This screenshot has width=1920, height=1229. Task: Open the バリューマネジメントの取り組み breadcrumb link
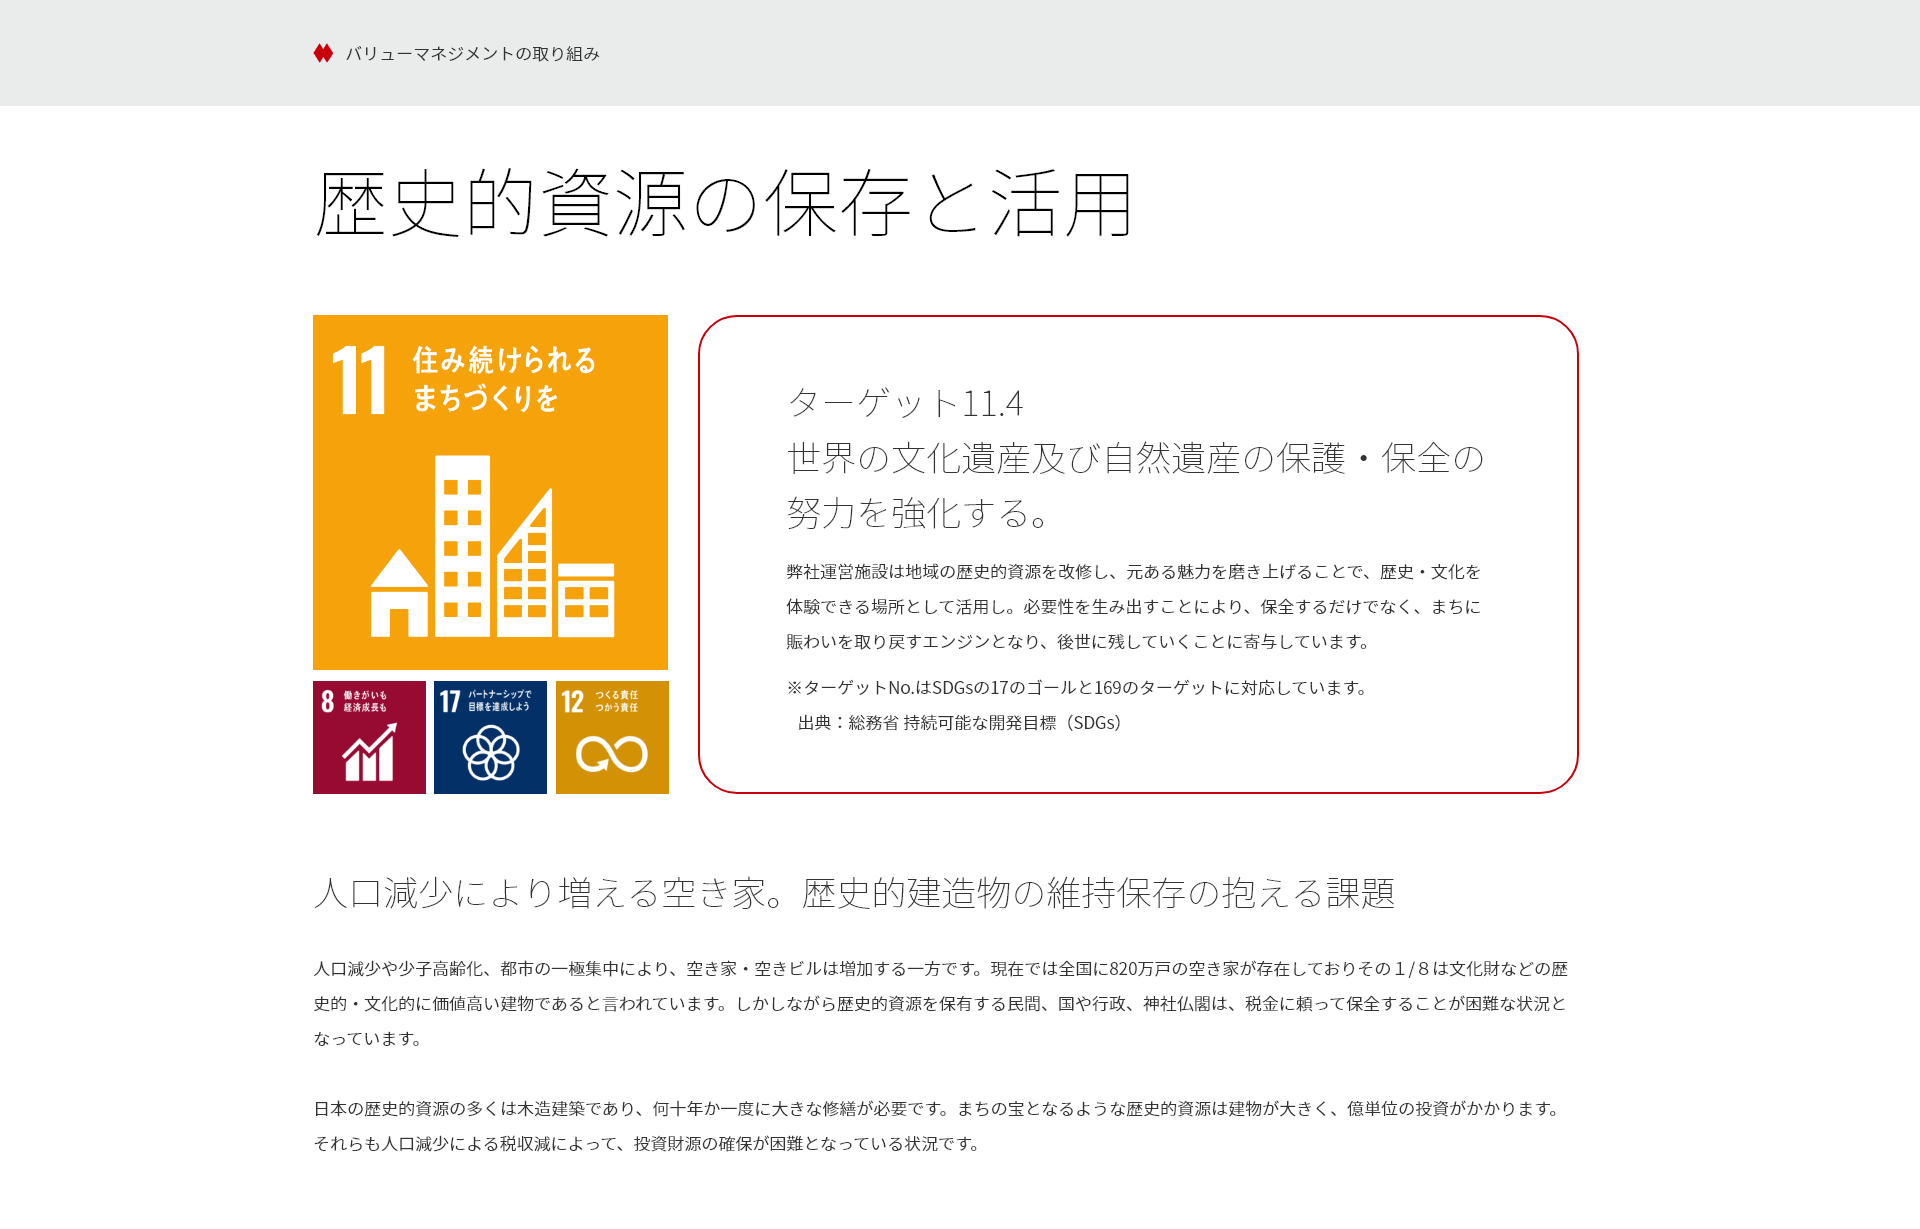472,54
